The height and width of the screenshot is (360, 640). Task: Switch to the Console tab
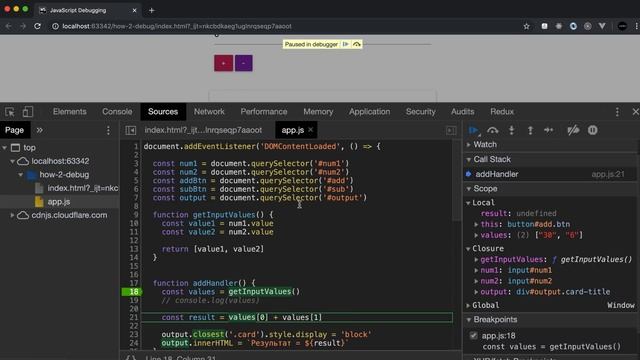point(117,112)
